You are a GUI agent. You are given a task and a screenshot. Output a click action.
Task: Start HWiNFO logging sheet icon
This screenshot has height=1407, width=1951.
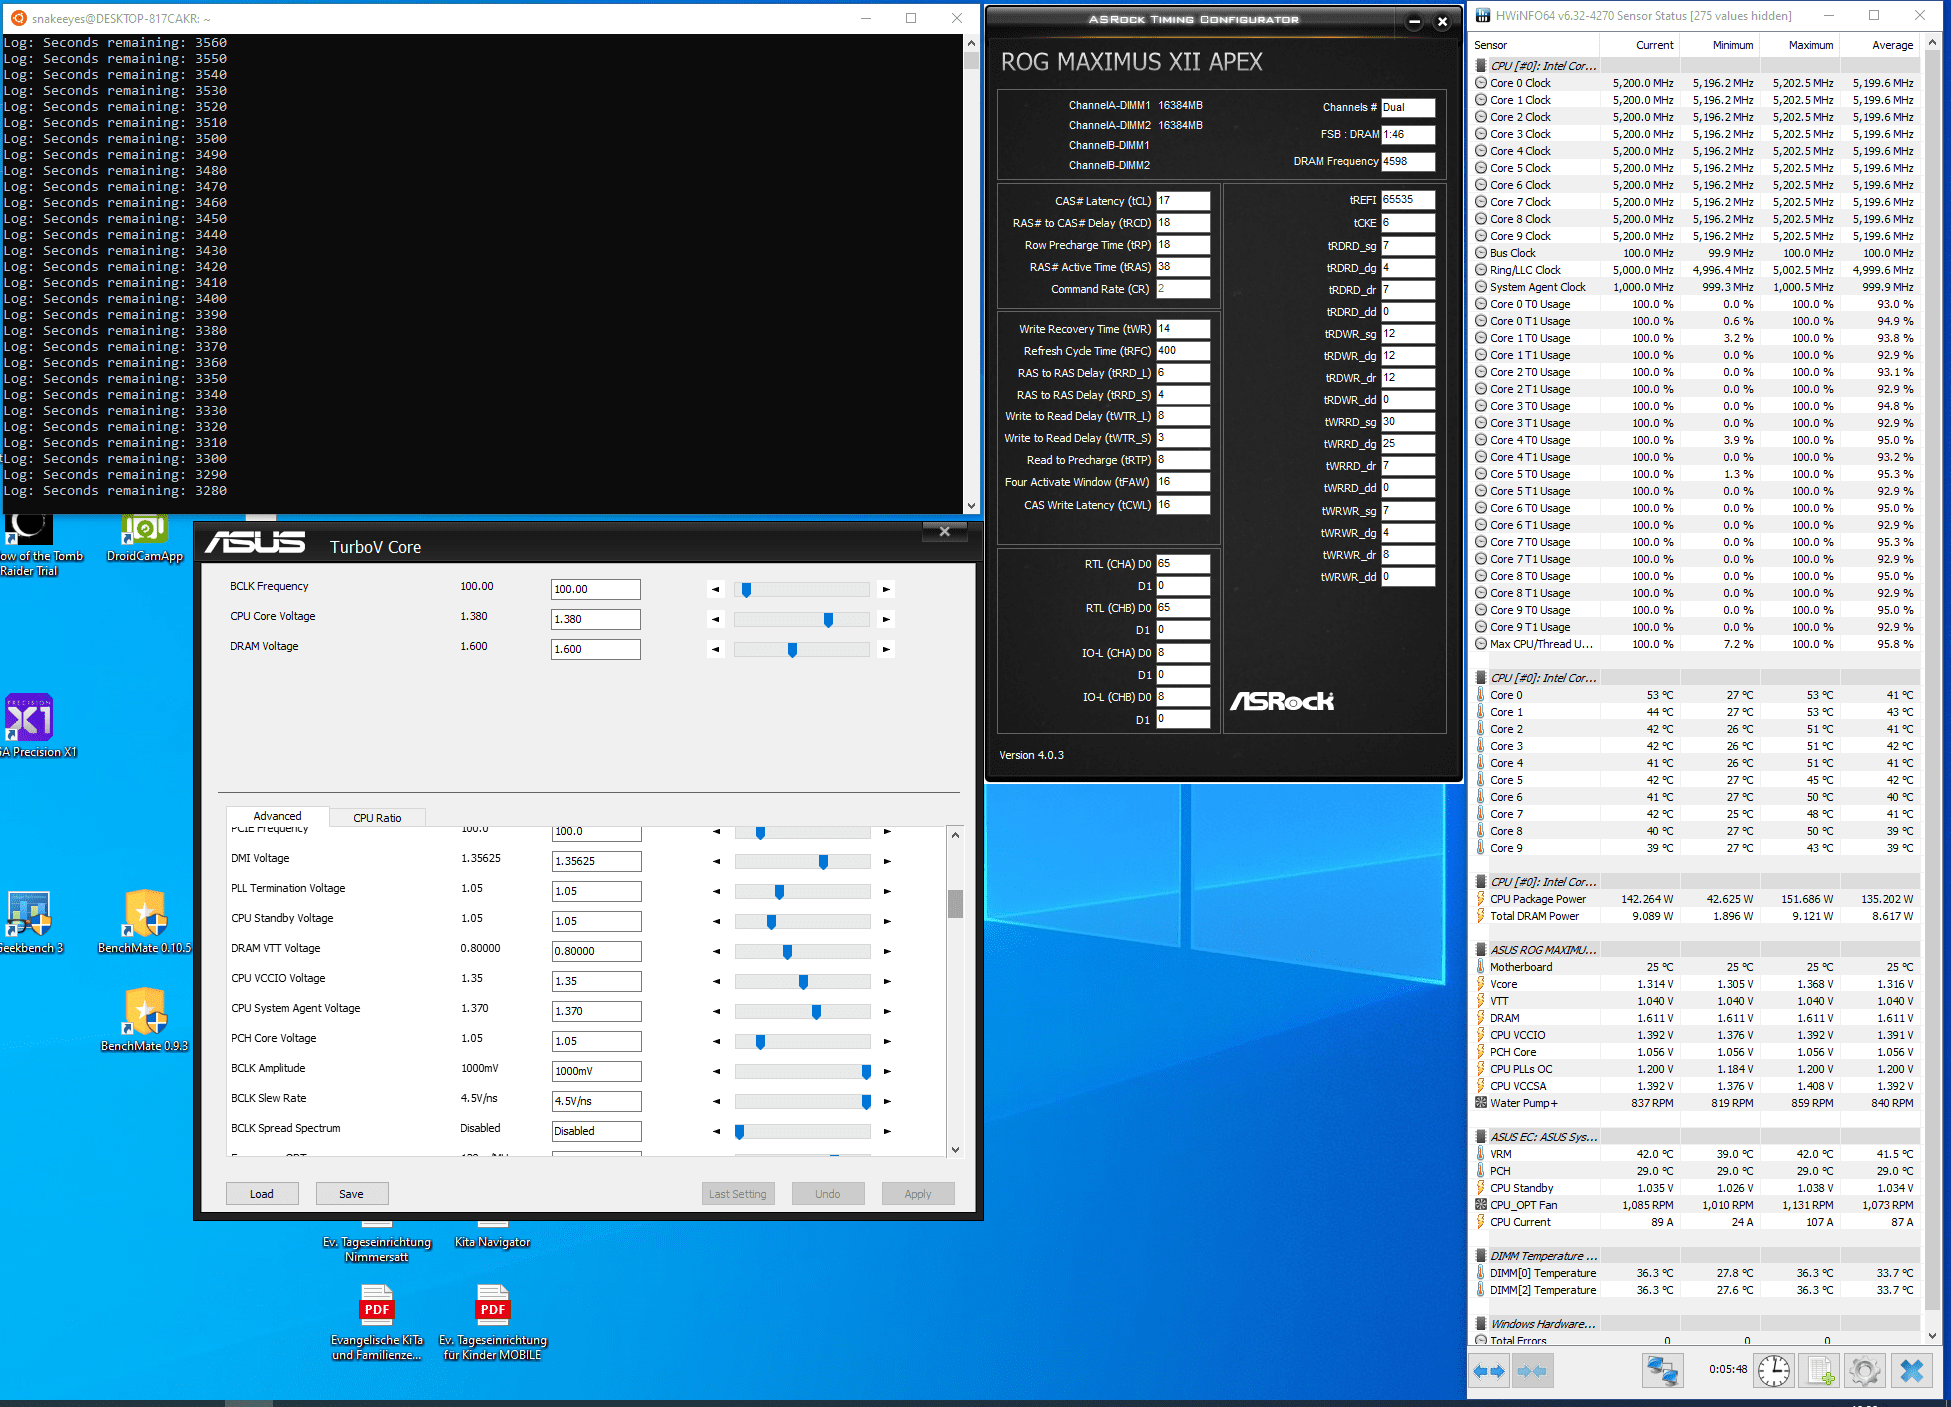[x=1820, y=1371]
